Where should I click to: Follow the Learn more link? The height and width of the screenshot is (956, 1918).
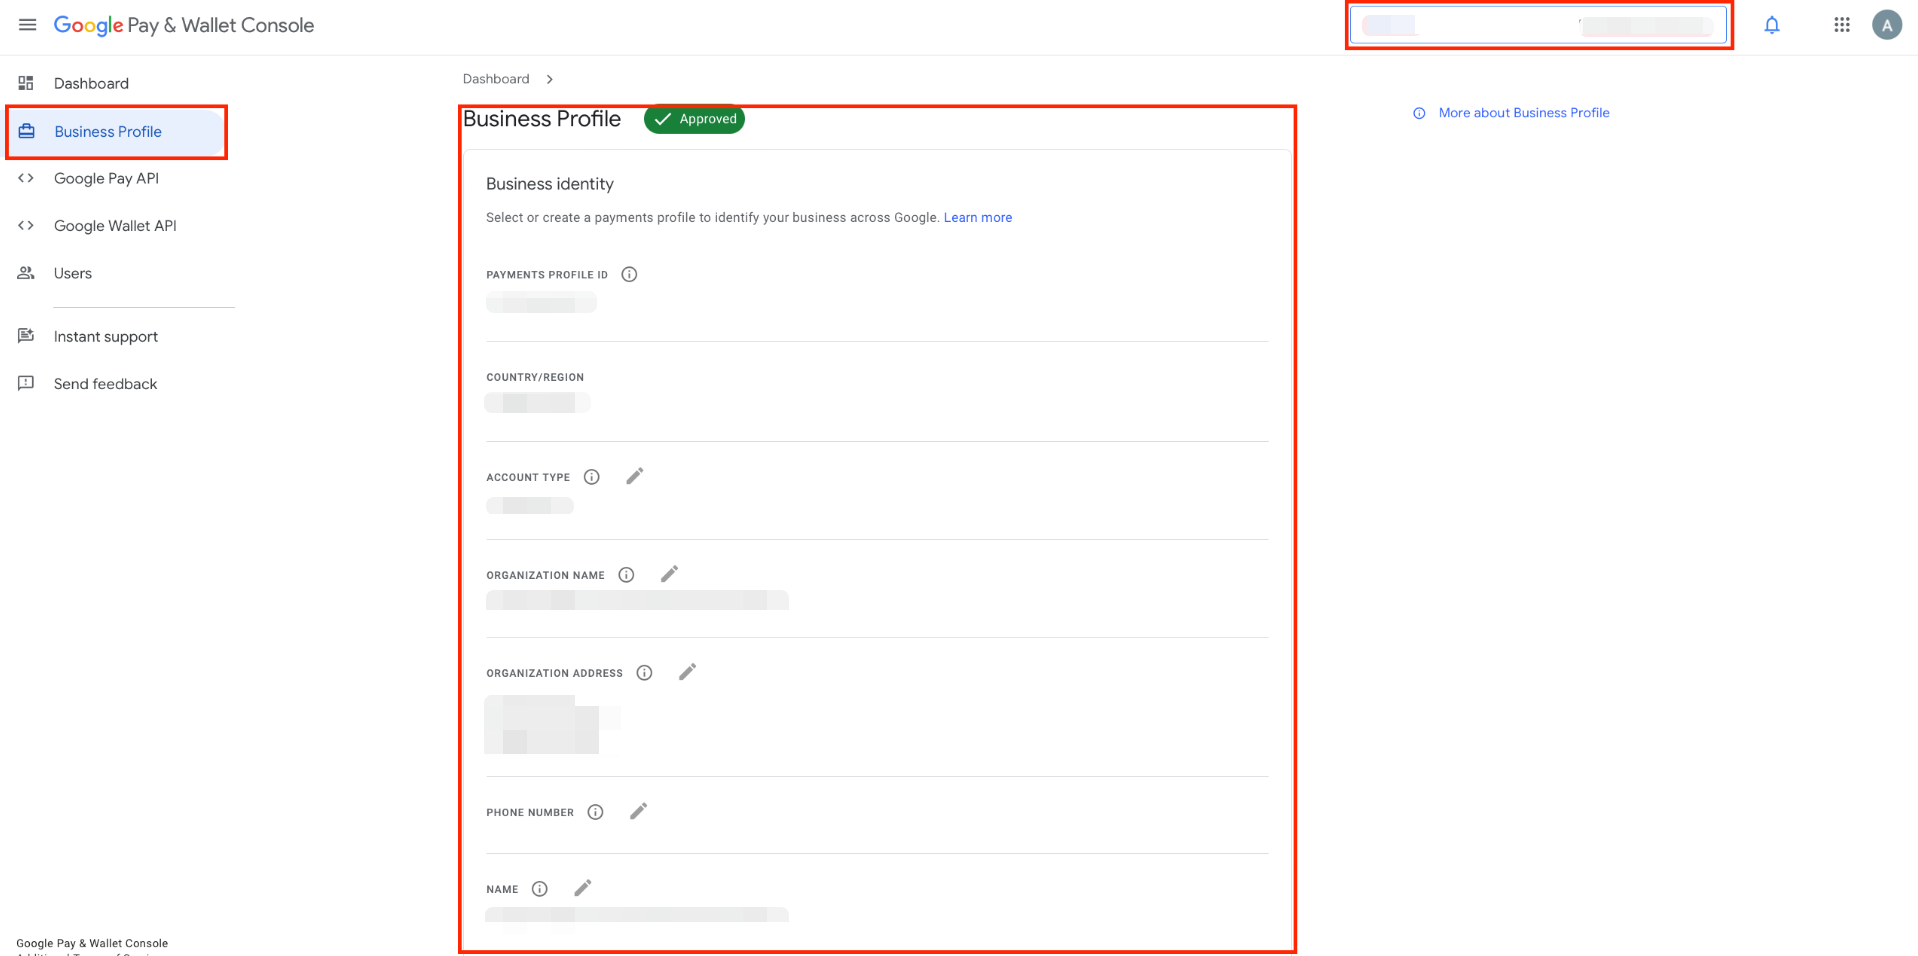978,217
